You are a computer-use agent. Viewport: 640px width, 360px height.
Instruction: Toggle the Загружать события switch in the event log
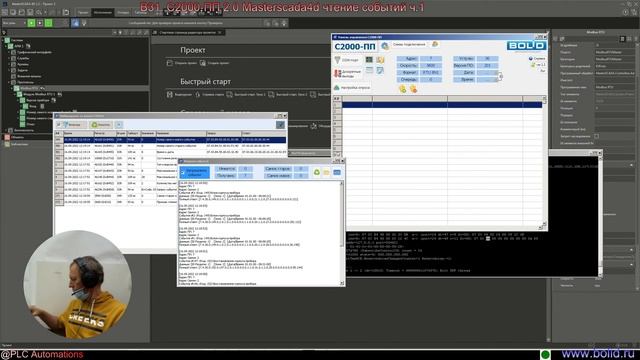(x=195, y=172)
